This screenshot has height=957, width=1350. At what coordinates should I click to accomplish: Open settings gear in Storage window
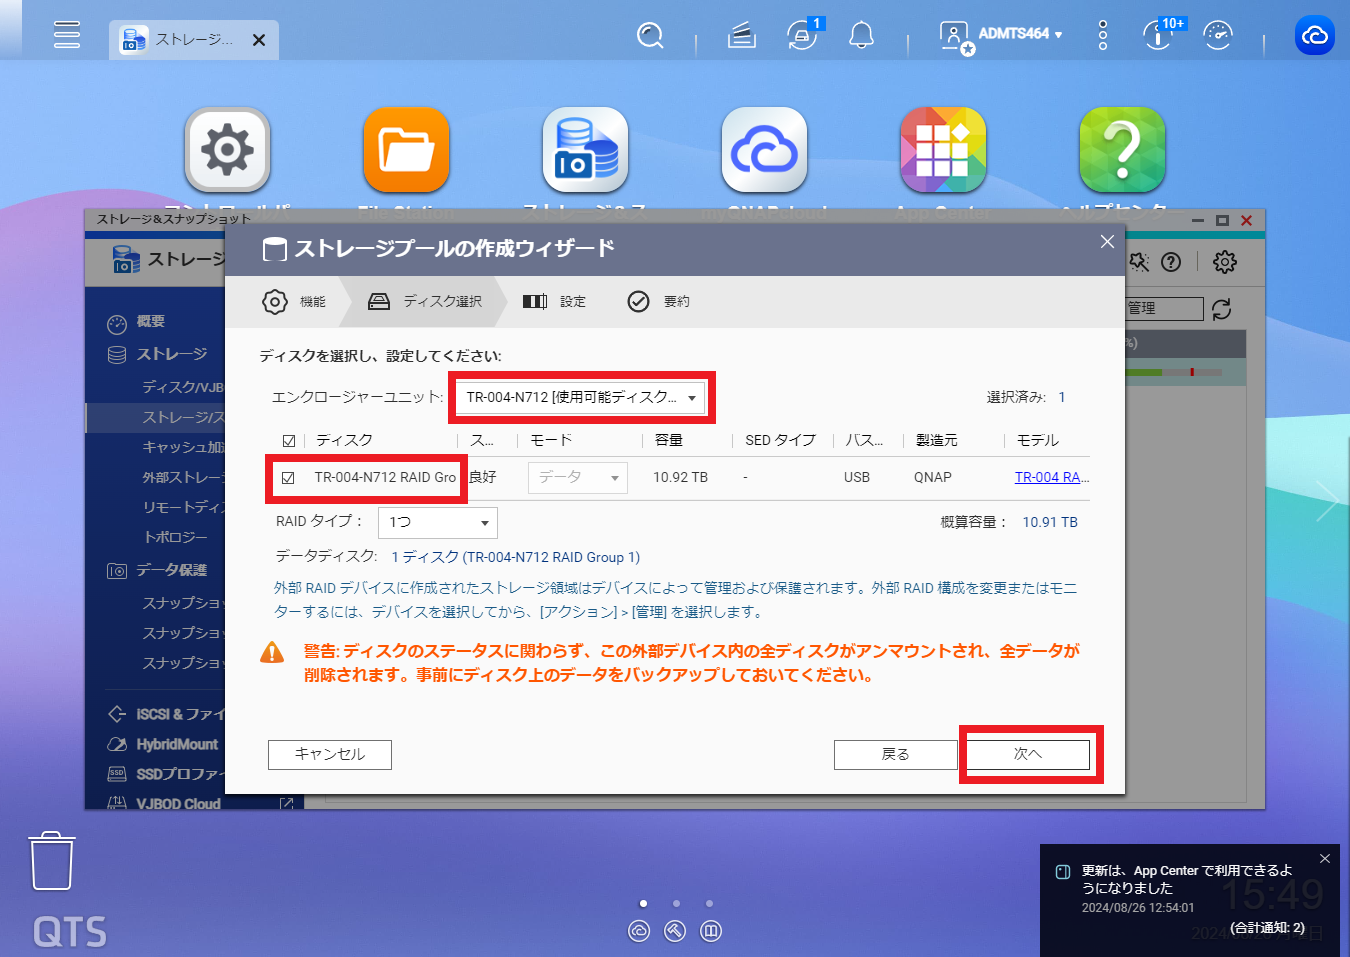[1224, 262]
